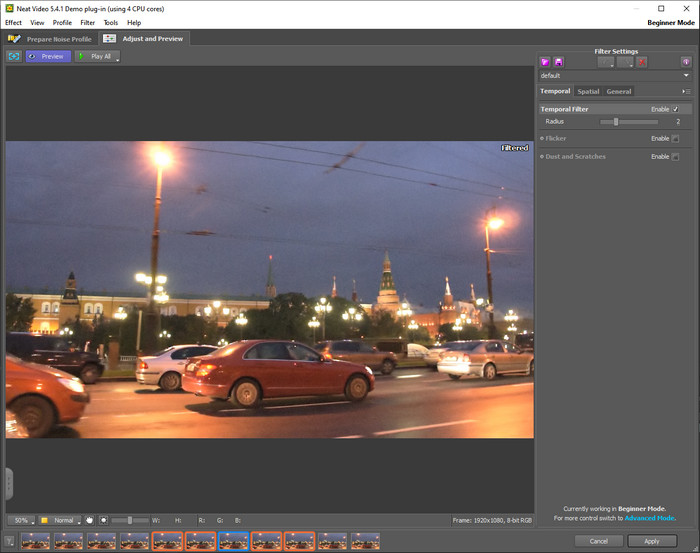Open the filter tabs options menu arrow
This screenshot has width=700, height=553.
686,91
